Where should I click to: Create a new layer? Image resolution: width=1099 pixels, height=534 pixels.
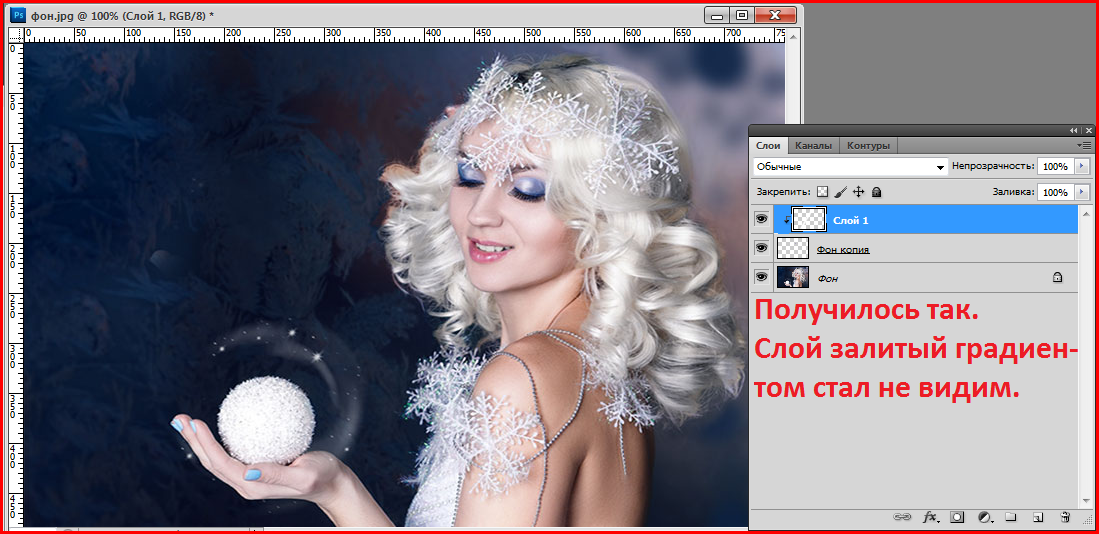coord(1038,517)
